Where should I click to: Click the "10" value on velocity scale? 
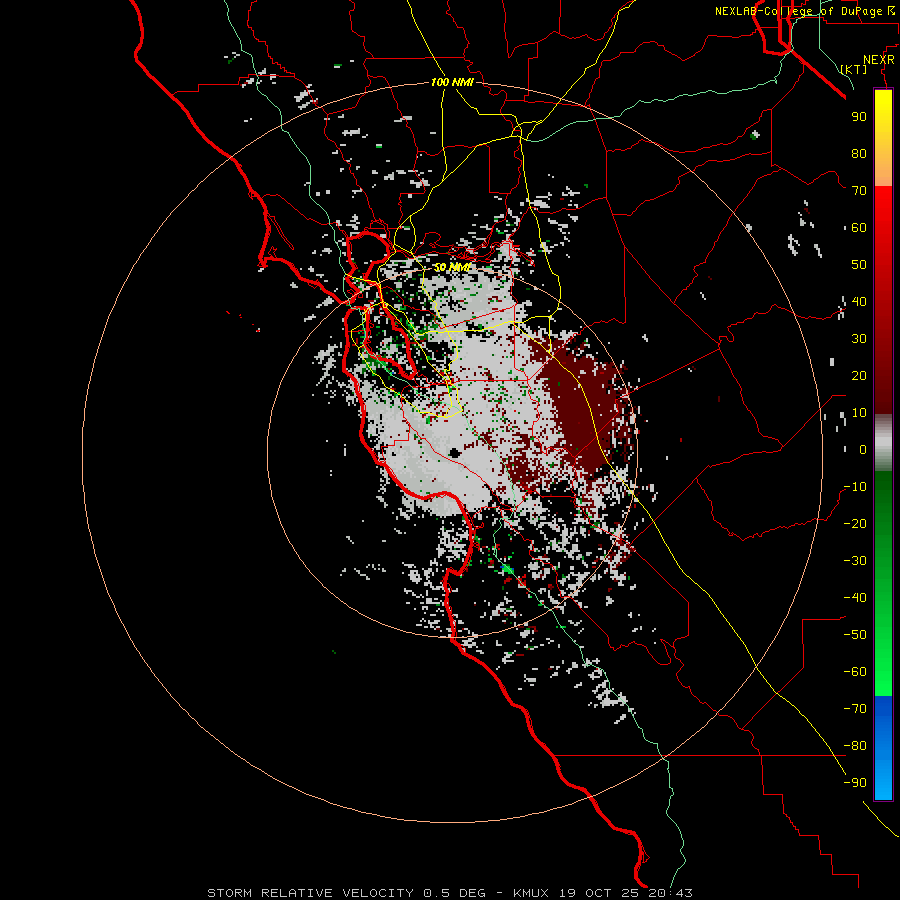859,413
